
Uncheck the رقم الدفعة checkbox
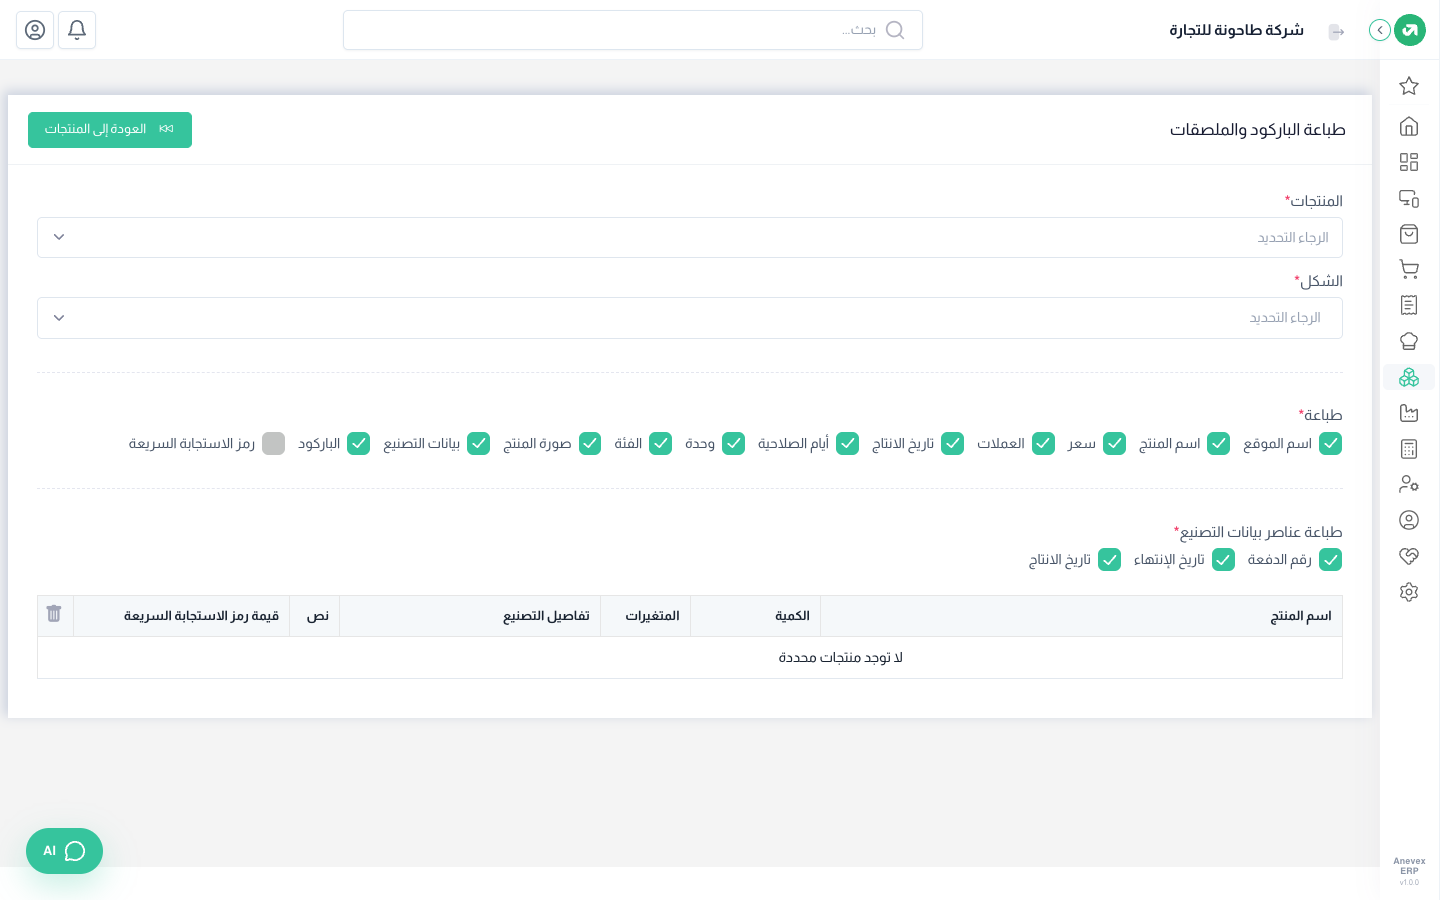pos(1330,560)
